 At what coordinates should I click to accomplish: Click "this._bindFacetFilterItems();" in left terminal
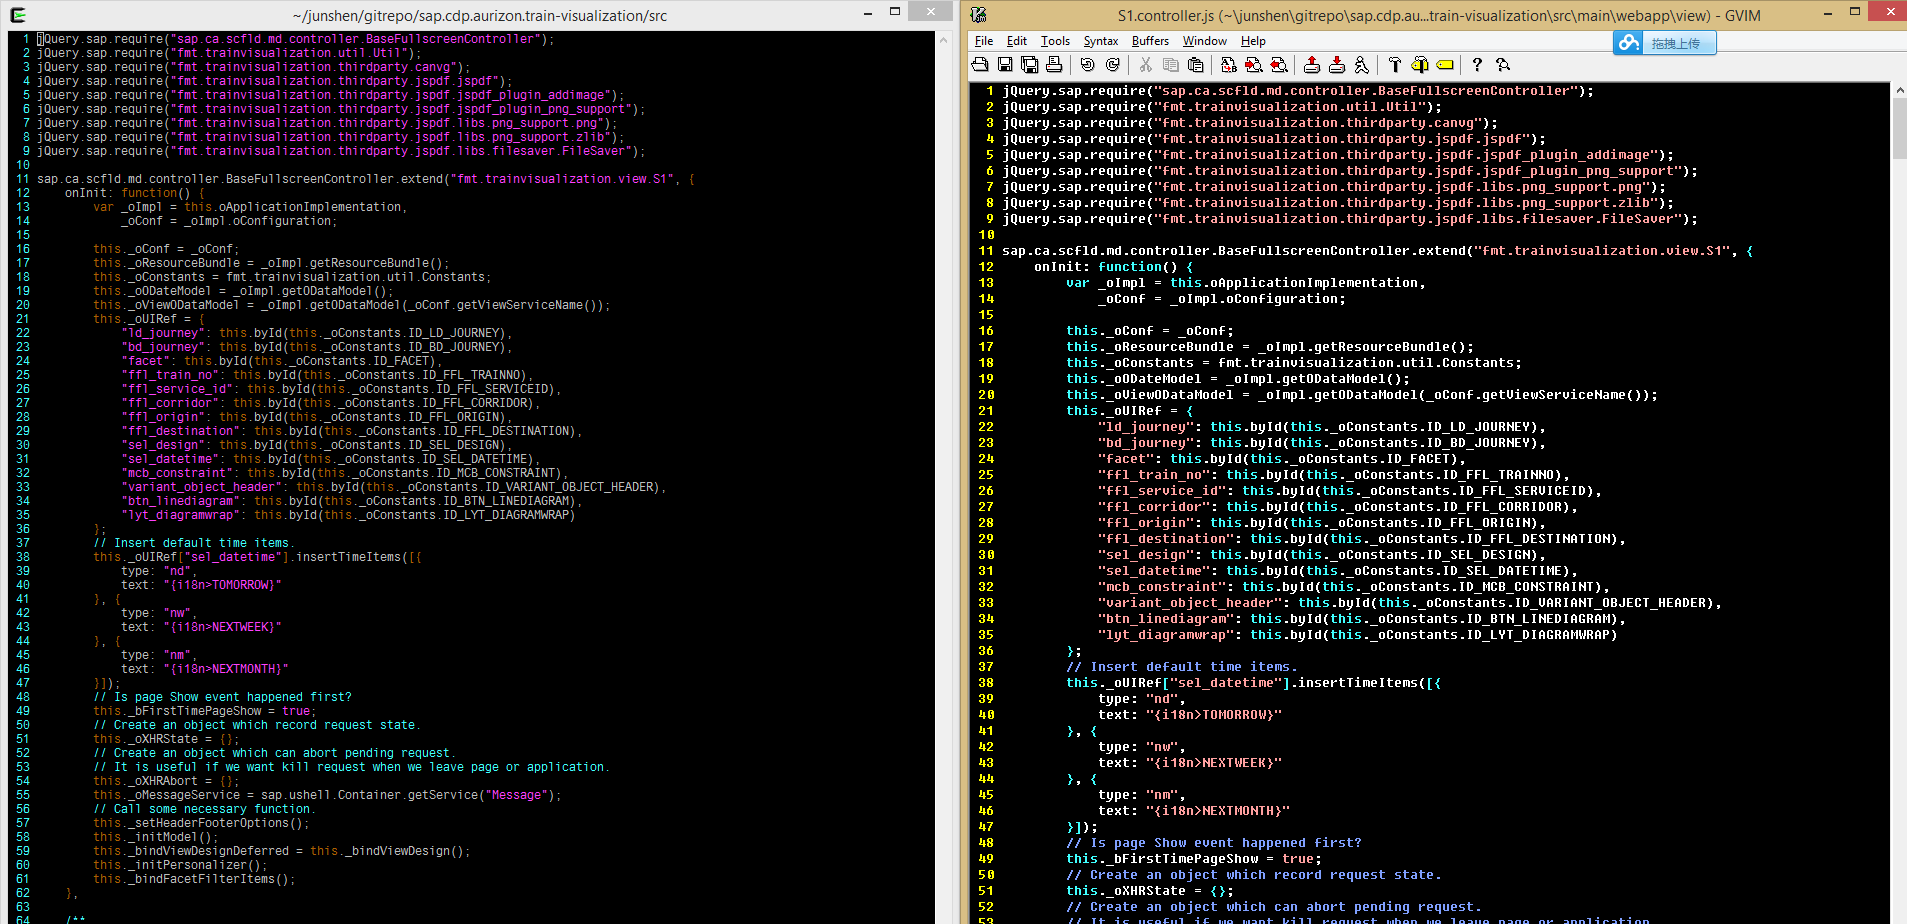pyautogui.click(x=194, y=879)
